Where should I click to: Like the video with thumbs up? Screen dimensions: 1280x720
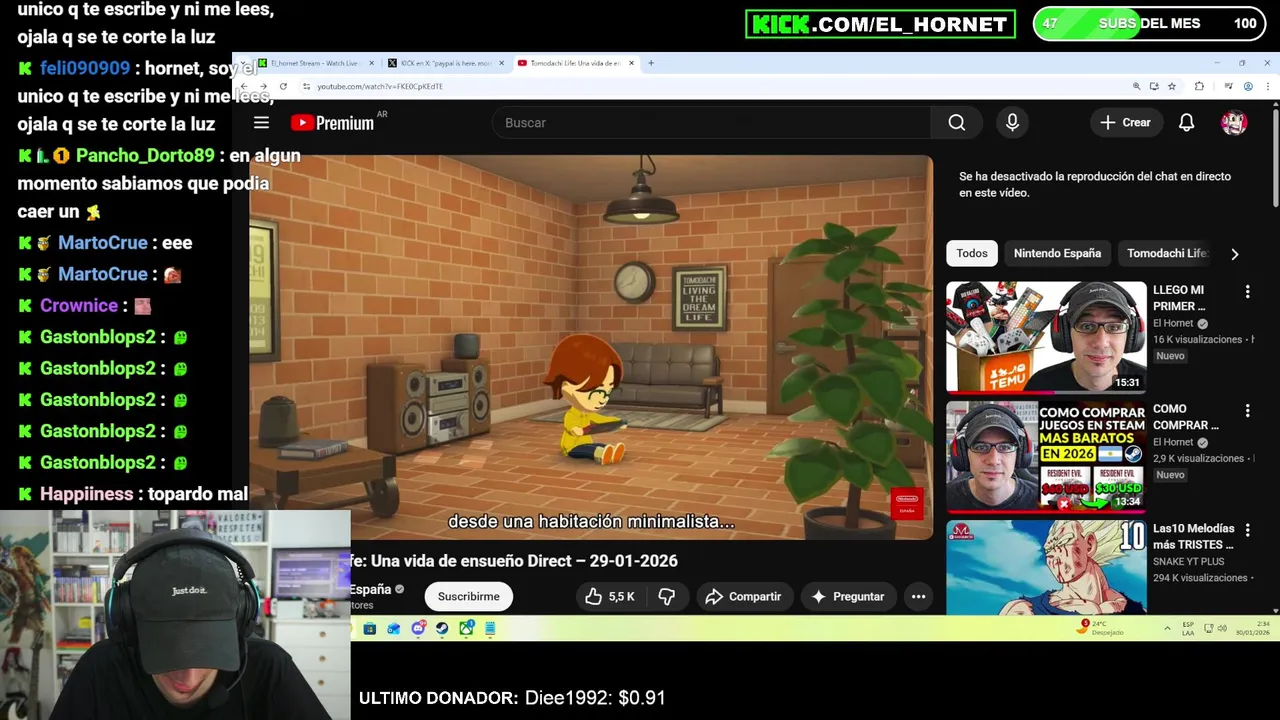pos(610,596)
